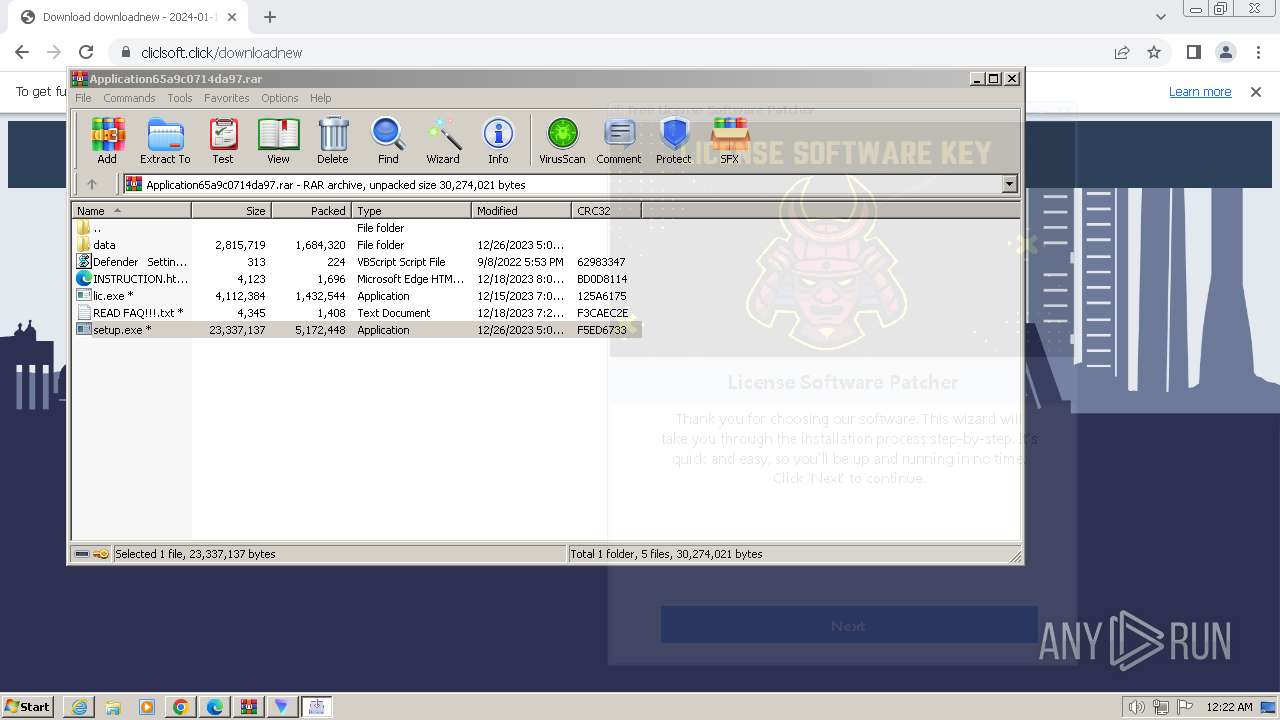Open the Chrome profile avatar

tap(1226, 52)
